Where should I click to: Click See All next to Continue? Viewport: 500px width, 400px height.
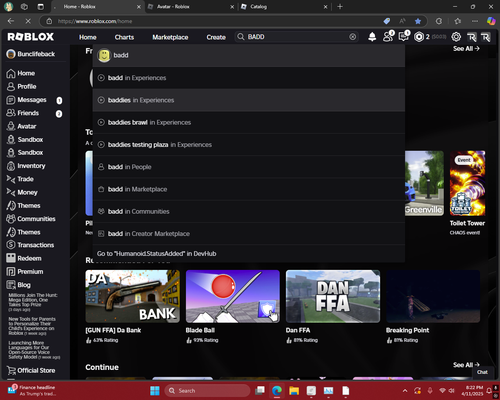[466, 365]
